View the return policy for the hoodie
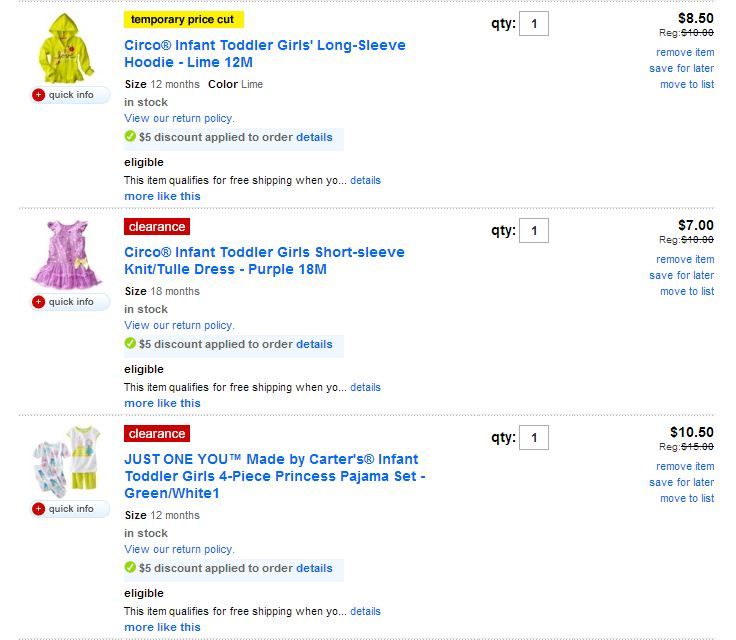This screenshot has width=736, height=640. pyautogui.click(x=179, y=118)
